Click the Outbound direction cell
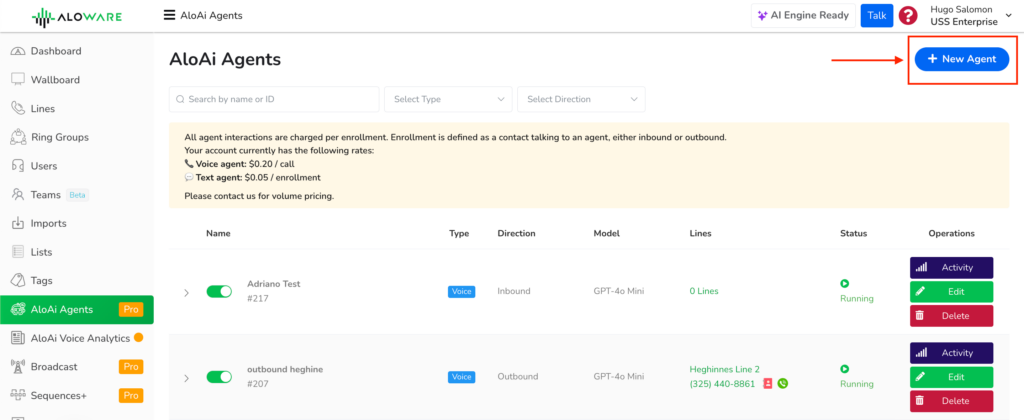Image resolution: width=1024 pixels, height=420 pixels. (518, 377)
